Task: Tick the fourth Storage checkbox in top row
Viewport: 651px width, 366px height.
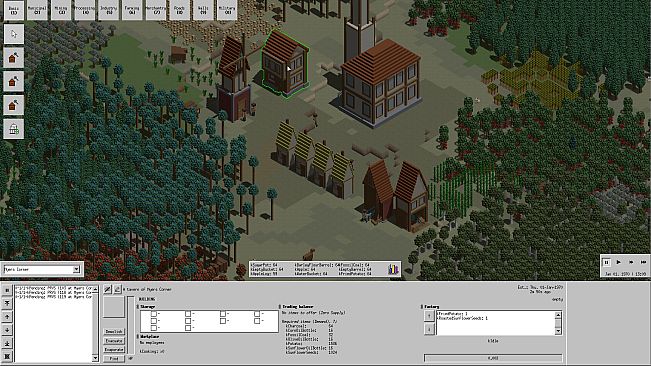Action: pyautogui.click(x=257, y=314)
